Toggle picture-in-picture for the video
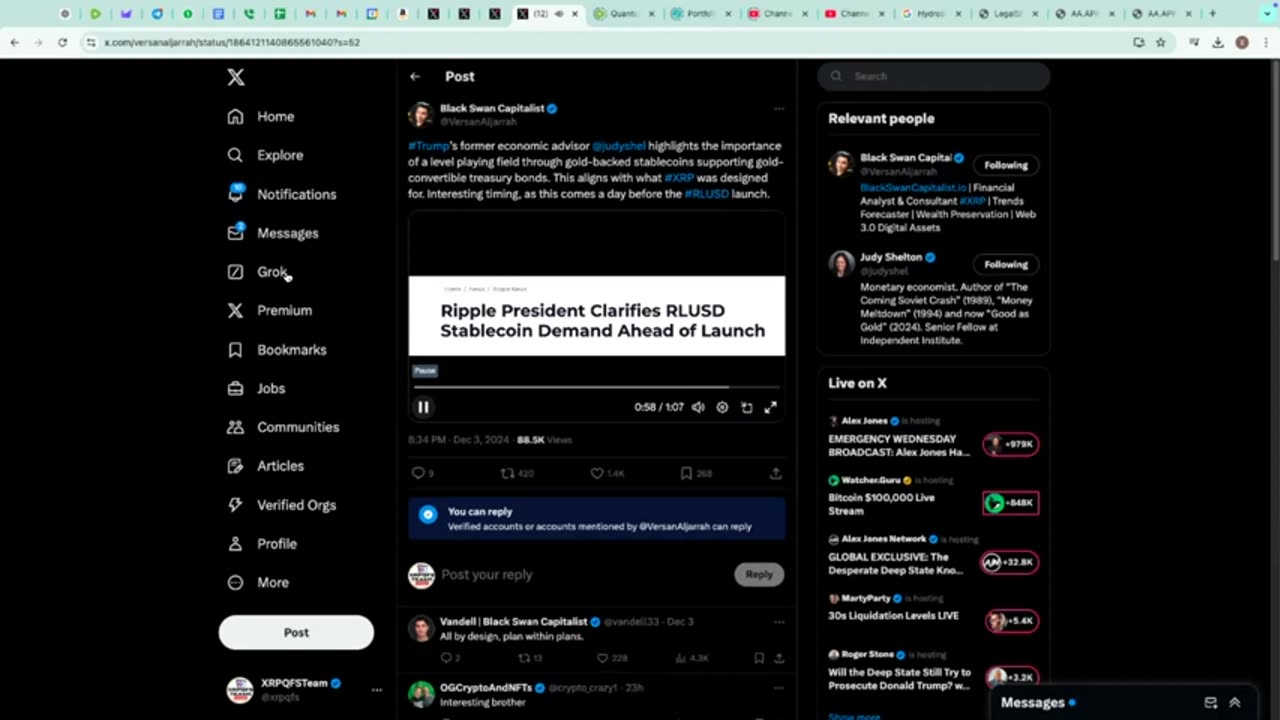 click(x=747, y=407)
